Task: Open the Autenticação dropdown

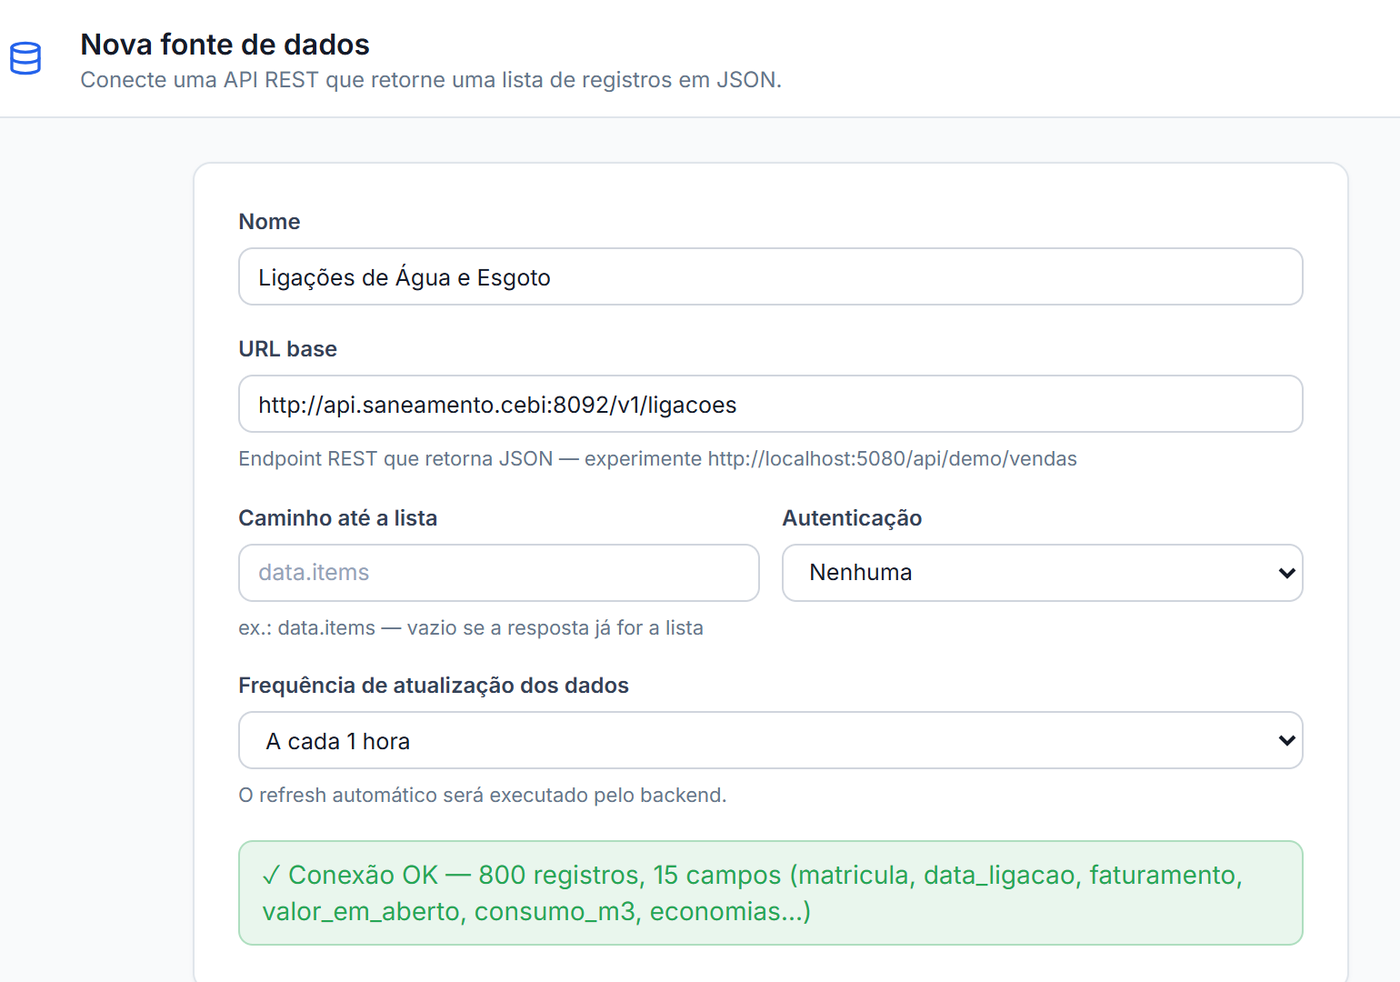Action: (1042, 573)
